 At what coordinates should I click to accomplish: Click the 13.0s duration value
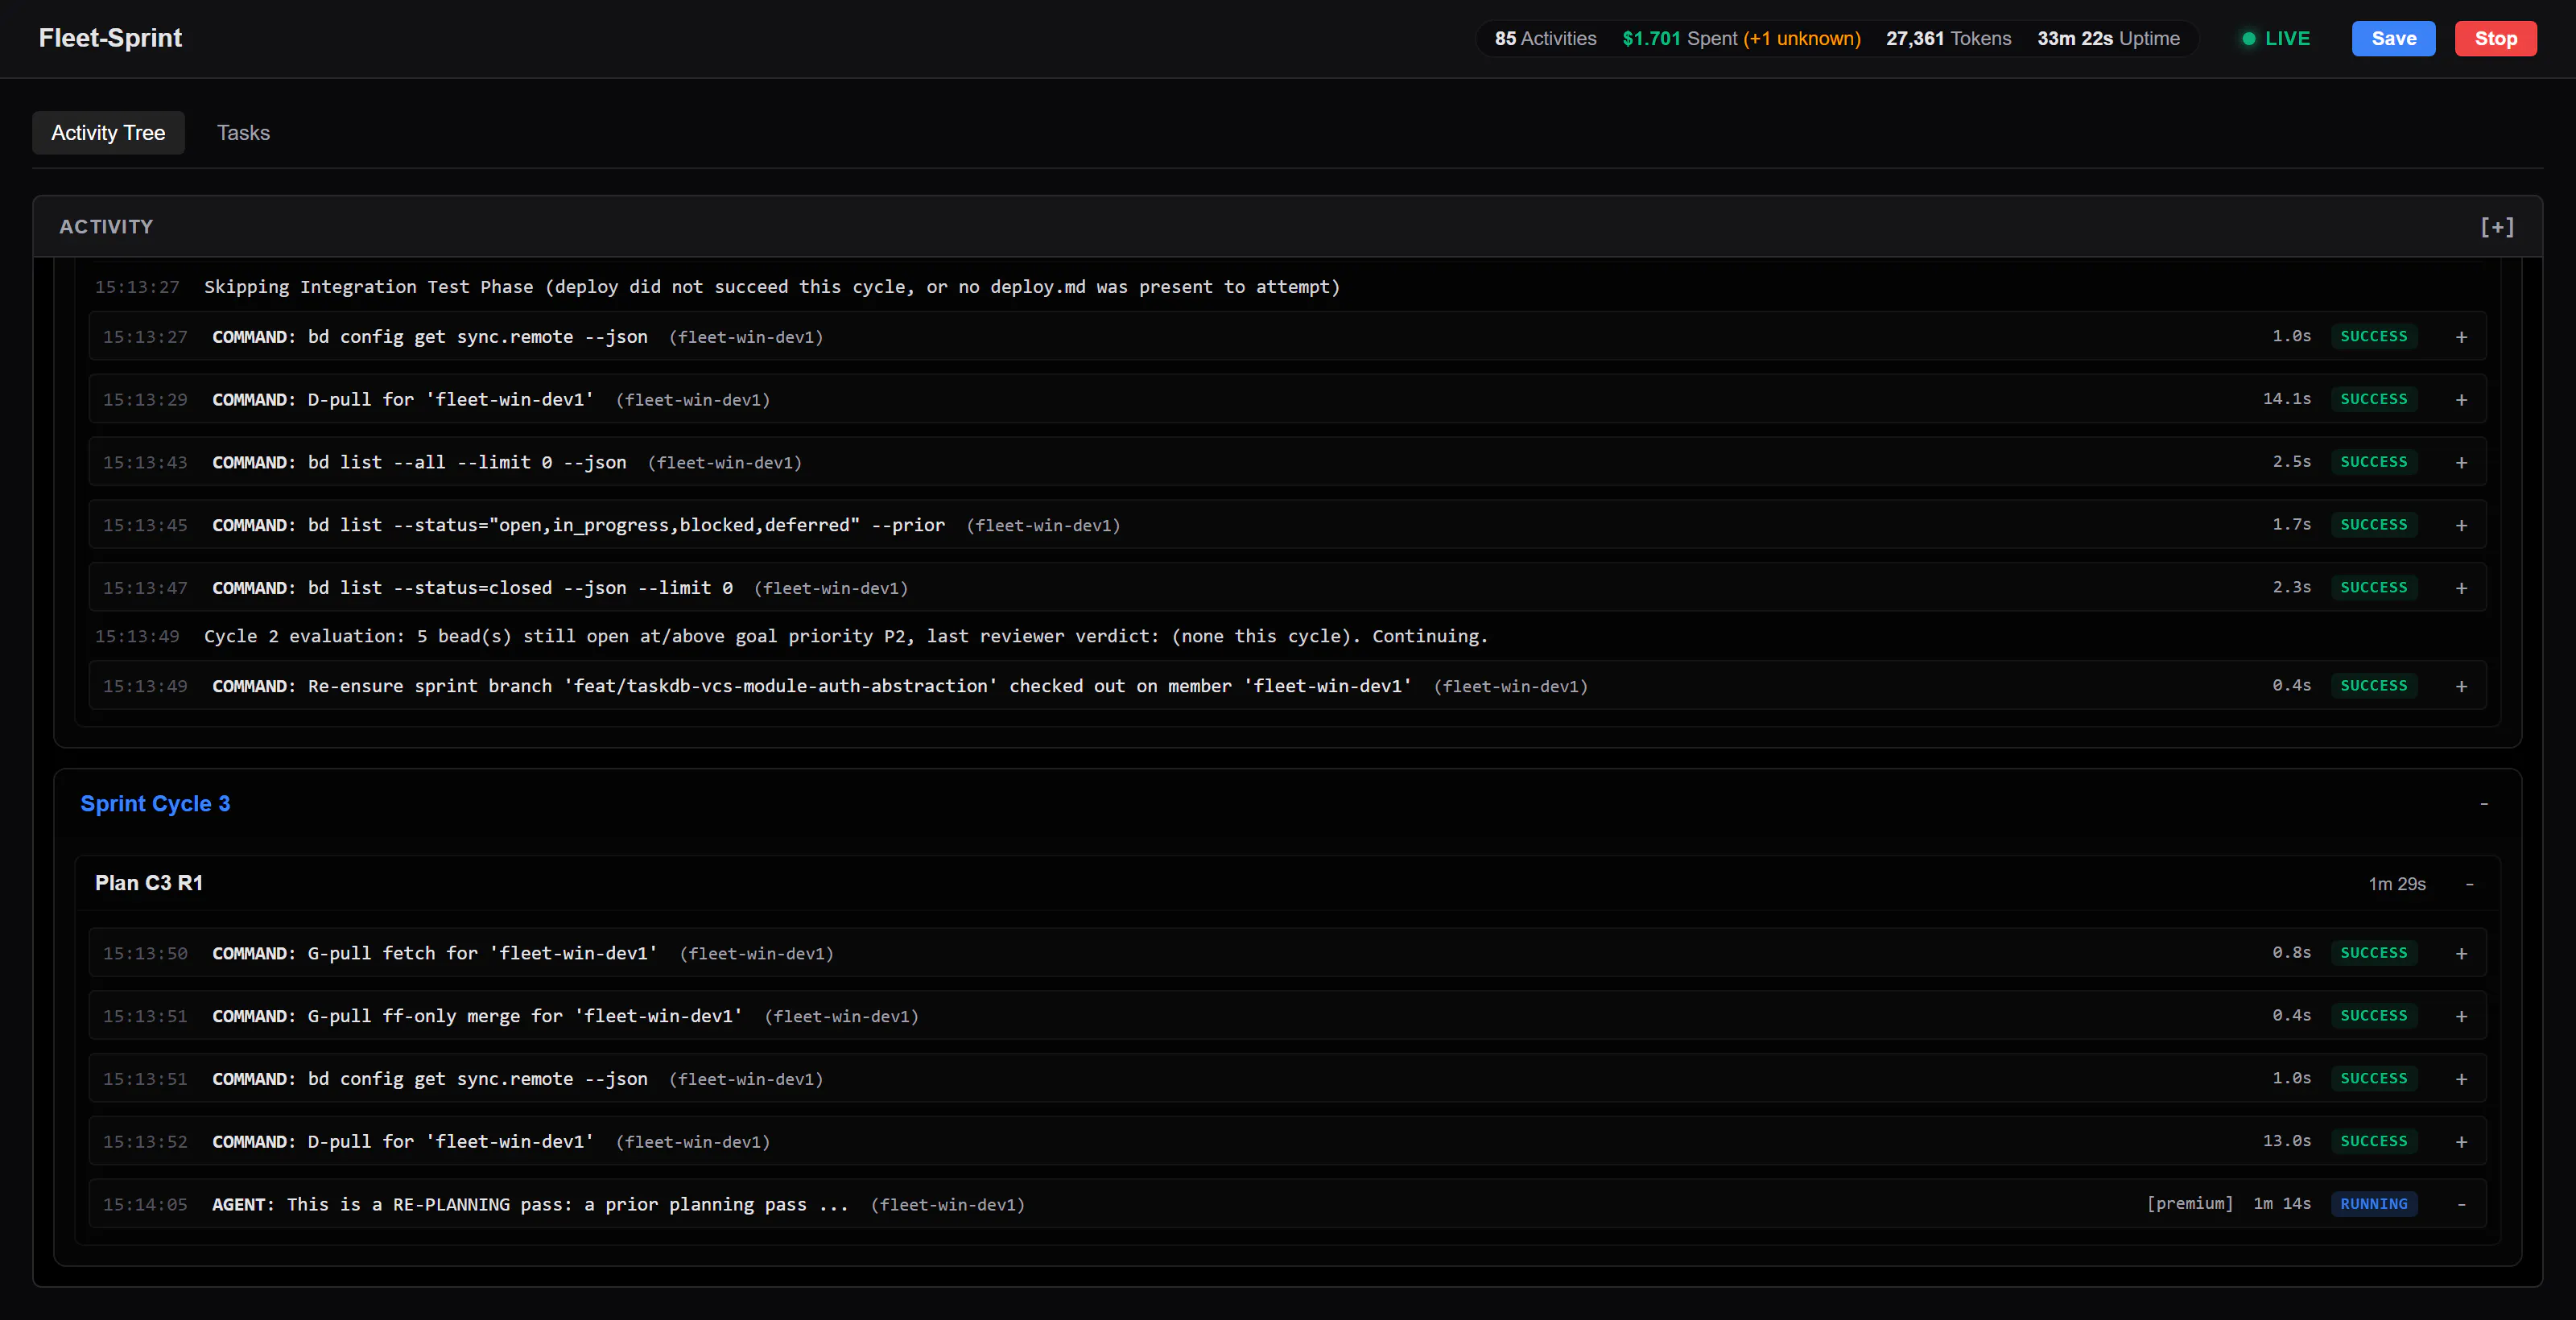pos(2286,1141)
